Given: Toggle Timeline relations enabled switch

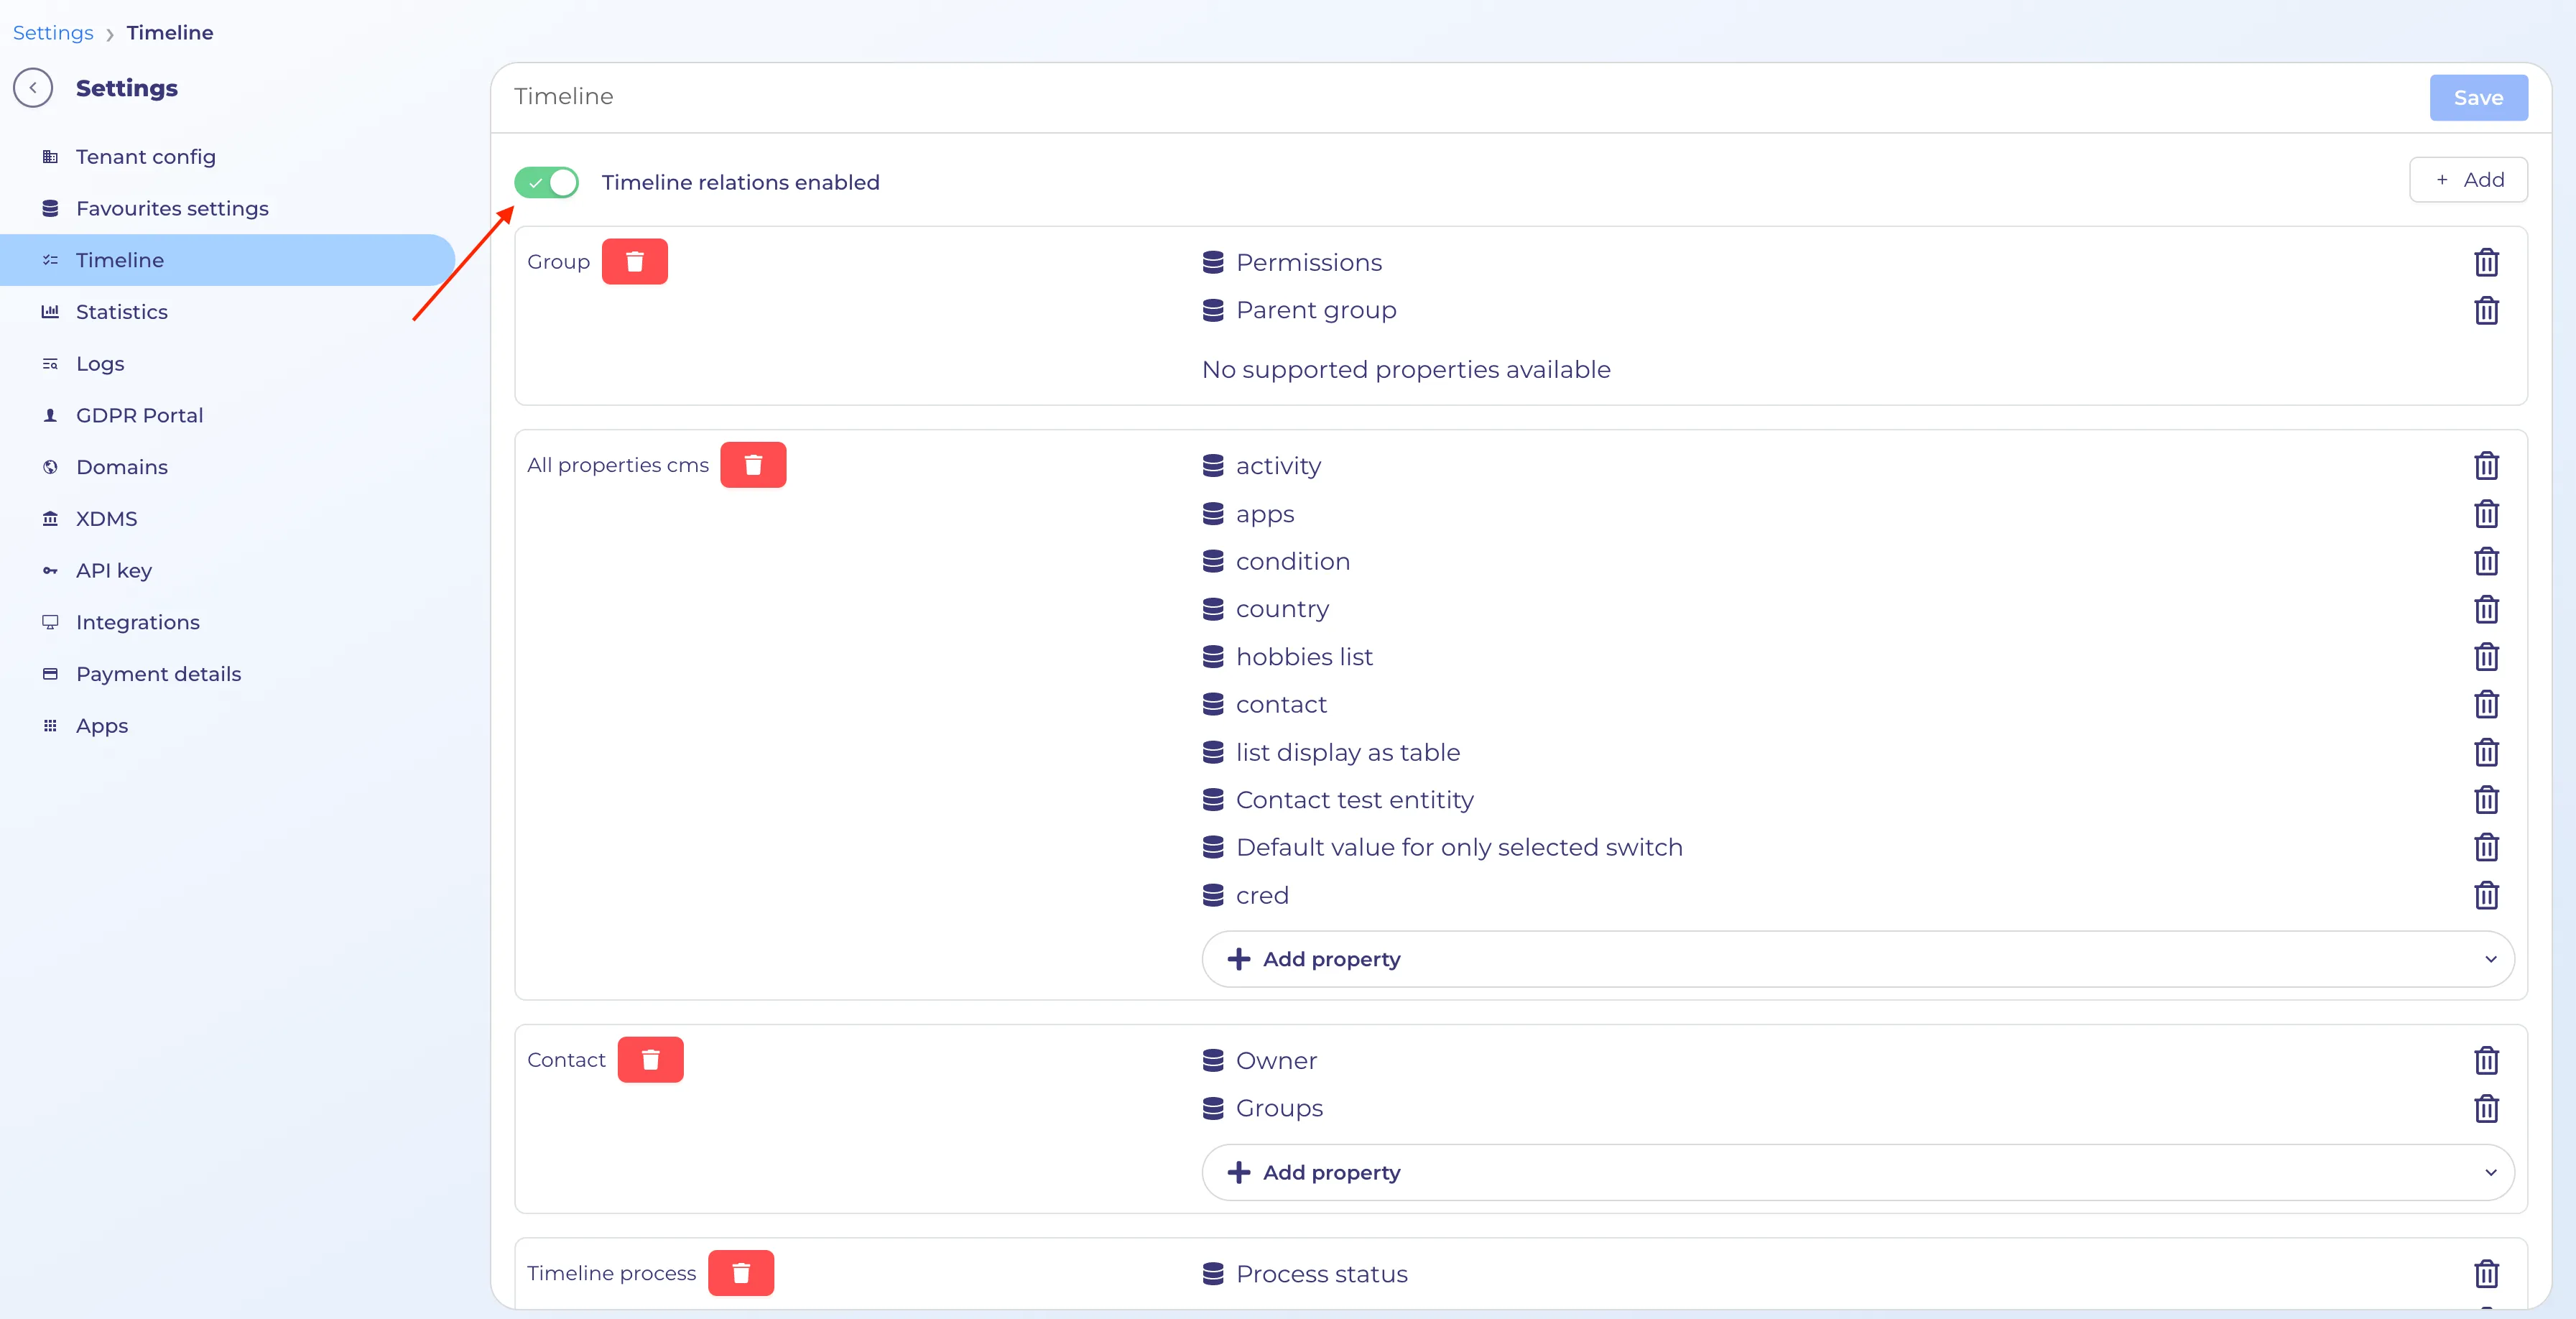Looking at the screenshot, I should 546,182.
